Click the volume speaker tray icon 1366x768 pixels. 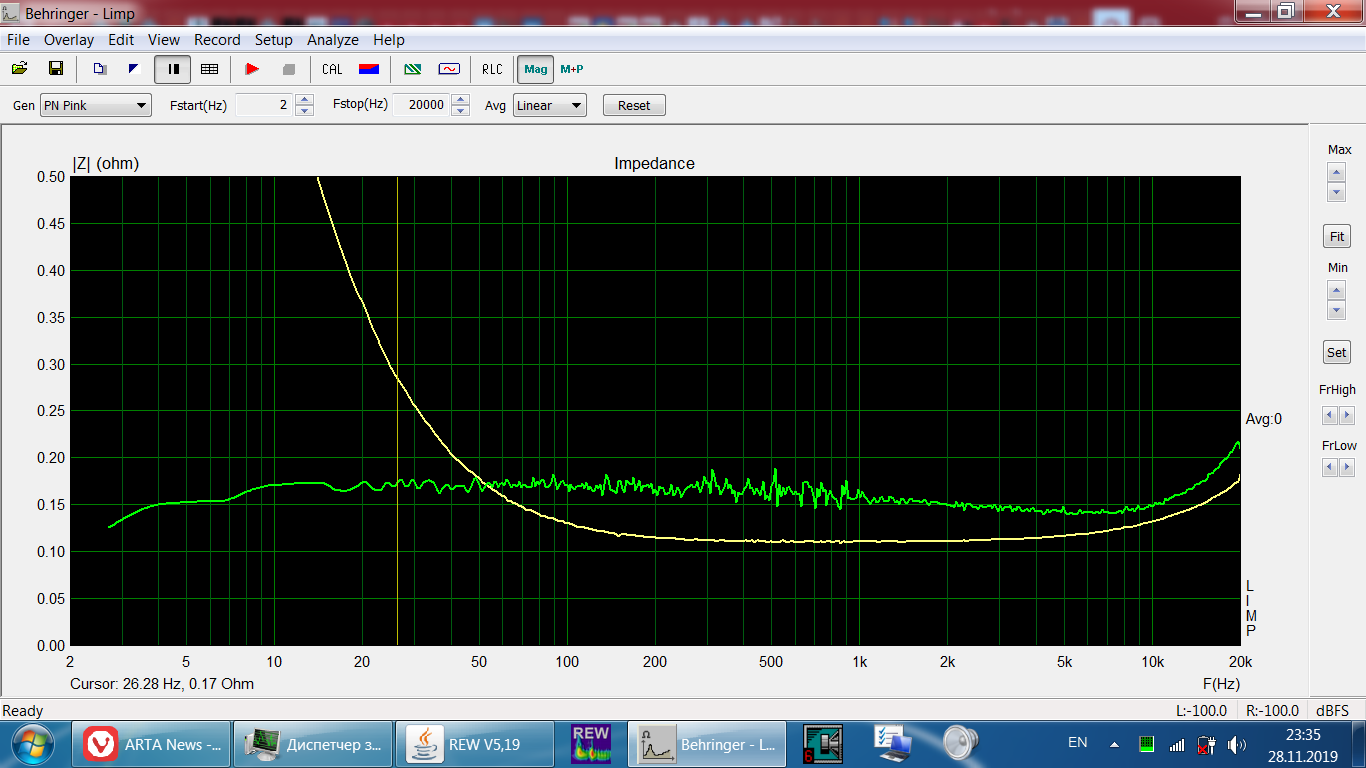pyautogui.click(x=1237, y=744)
